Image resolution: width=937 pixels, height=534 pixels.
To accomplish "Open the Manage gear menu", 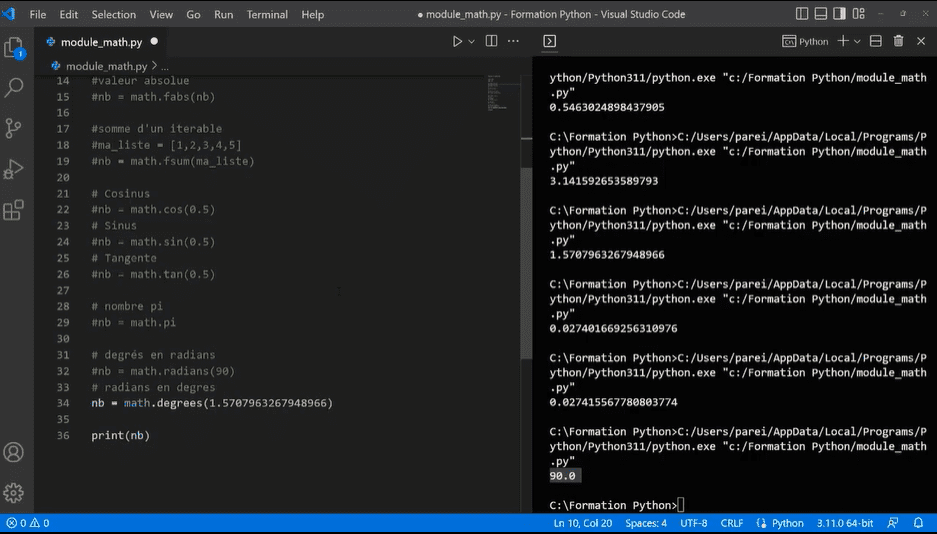I will (x=14, y=493).
